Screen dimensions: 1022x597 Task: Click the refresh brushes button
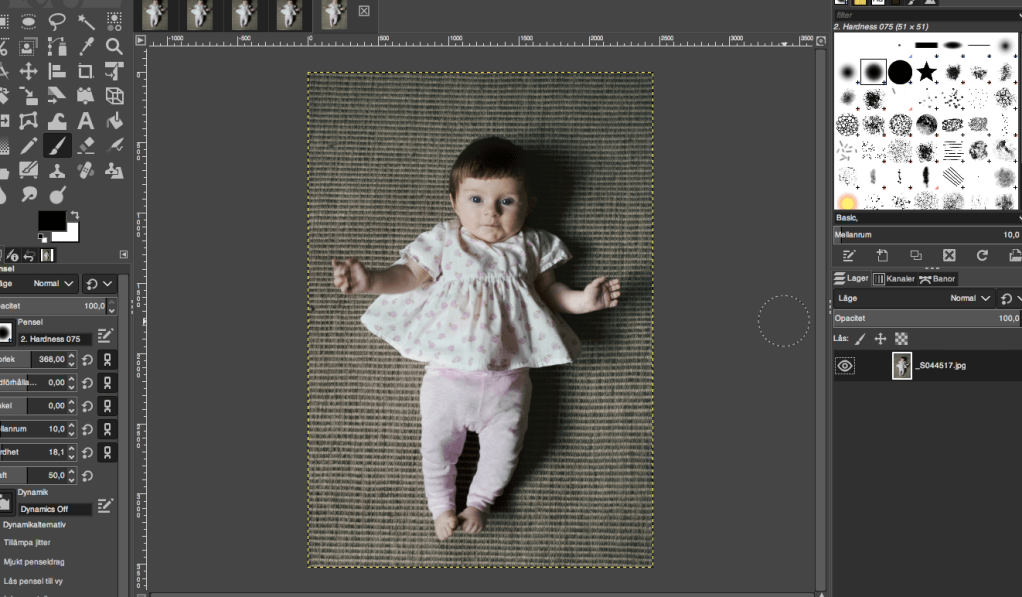point(983,256)
